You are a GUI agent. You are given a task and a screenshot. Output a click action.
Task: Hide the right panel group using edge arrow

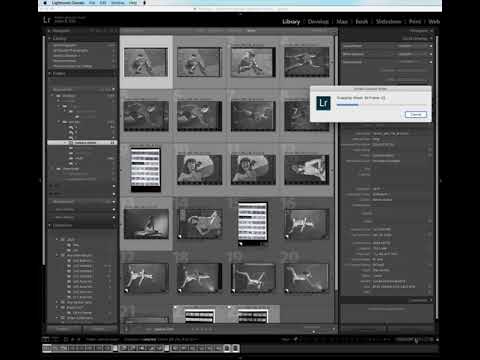click(x=440, y=181)
